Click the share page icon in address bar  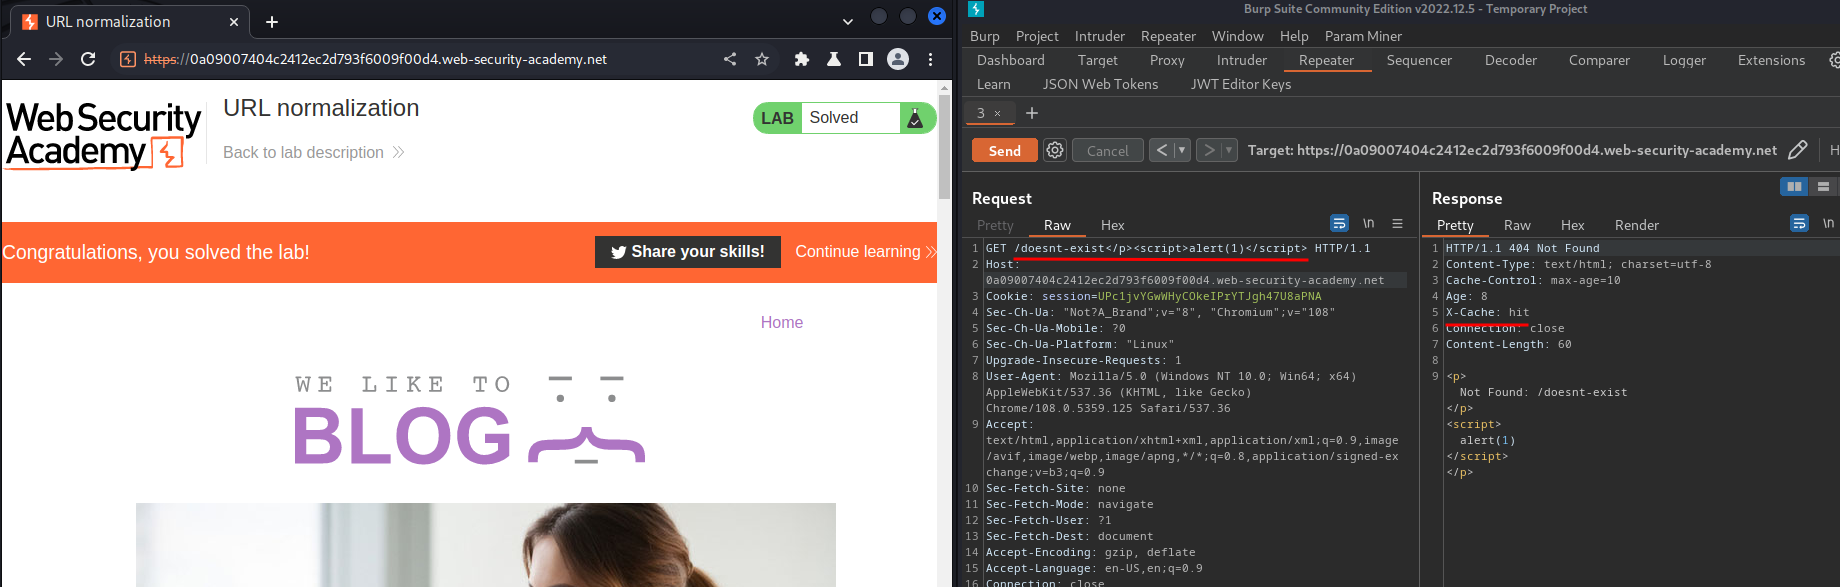tap(730, 59)
